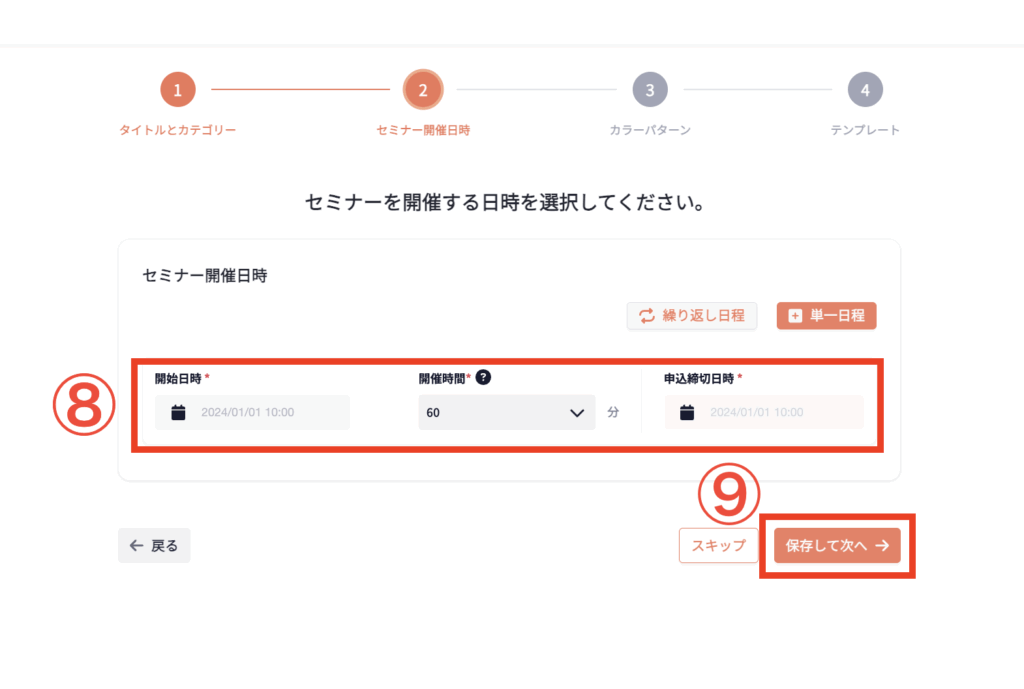The image size is (1024, 689).
Task: Open the 開催時間 duration dropdown showing 60
Action: point(495,412)
